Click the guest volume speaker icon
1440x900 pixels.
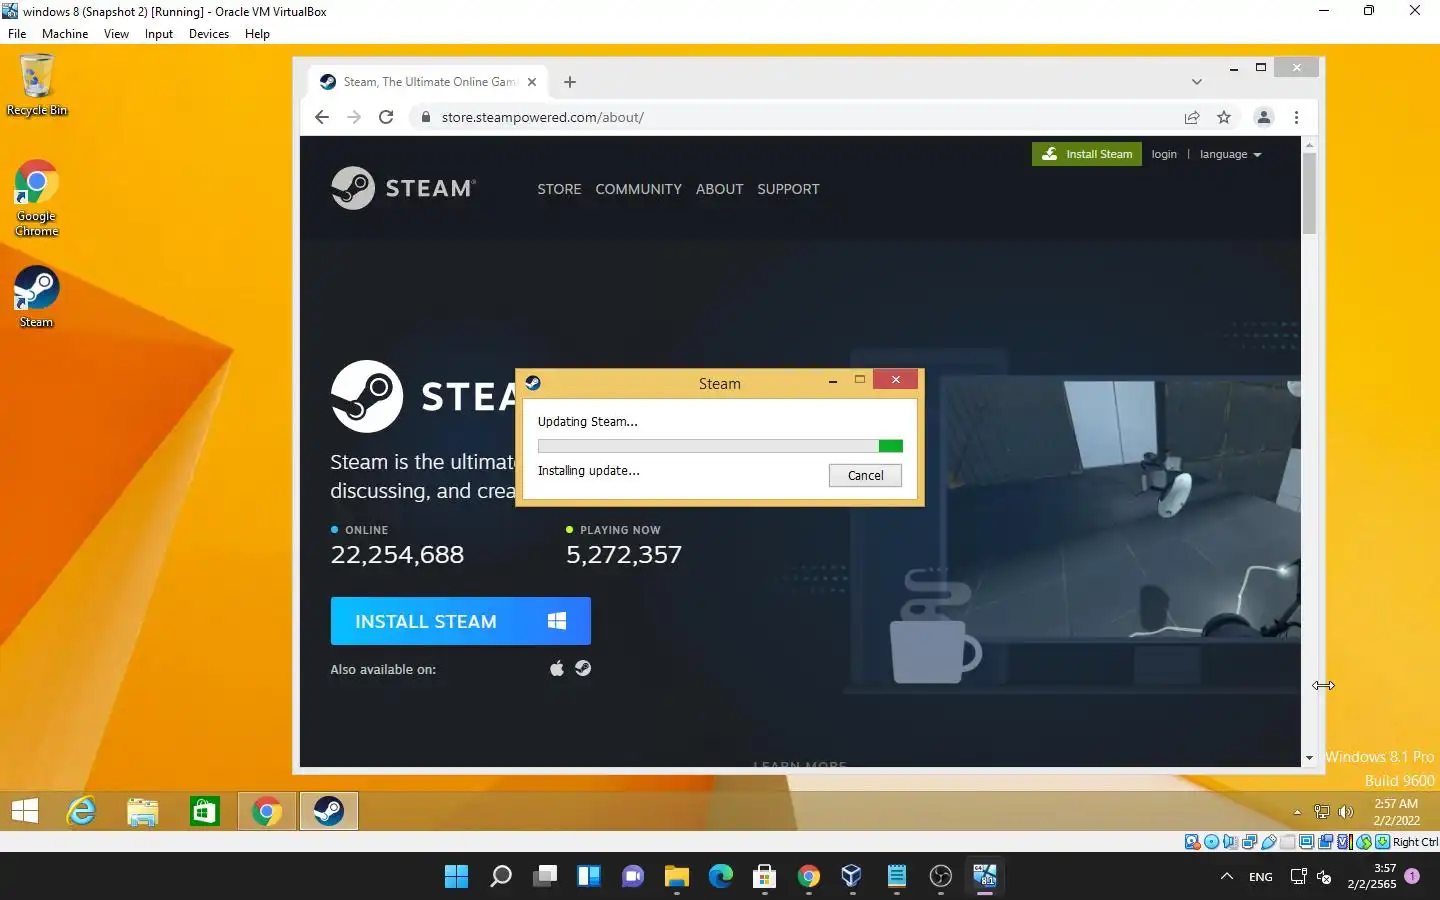[1346, 812]
